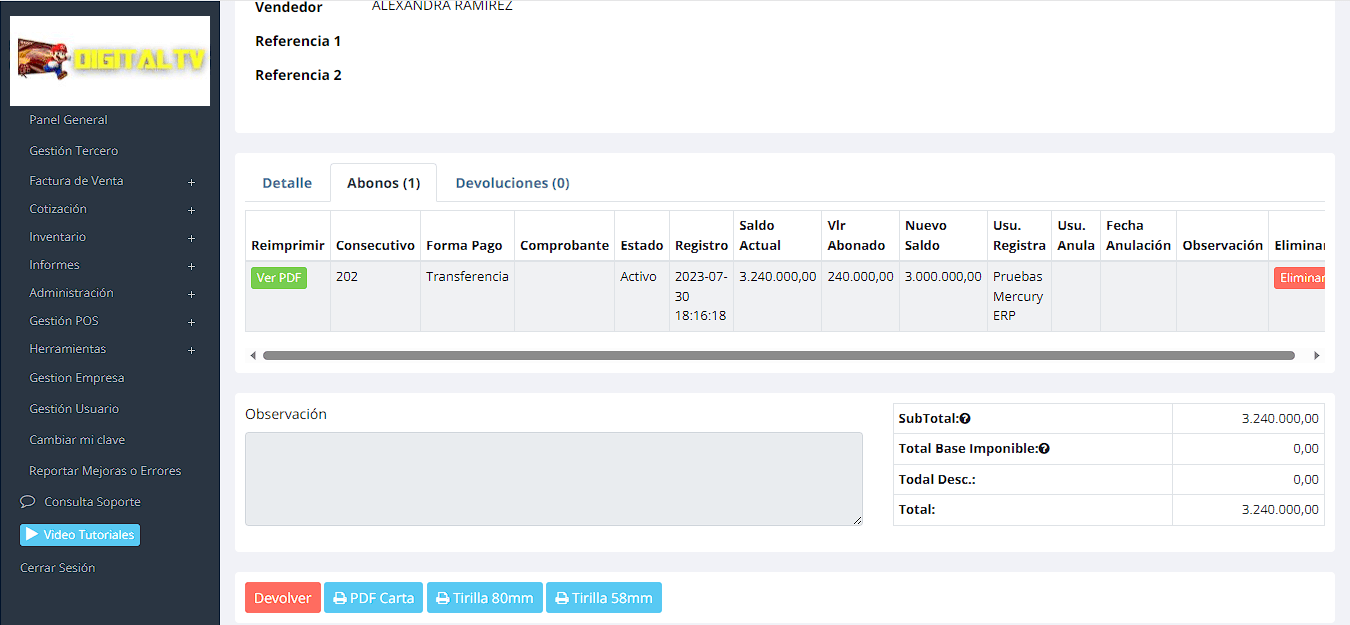Click the SubTotal help question icon
Viewport: 1350px width, 625px height.
click(965, 419)
